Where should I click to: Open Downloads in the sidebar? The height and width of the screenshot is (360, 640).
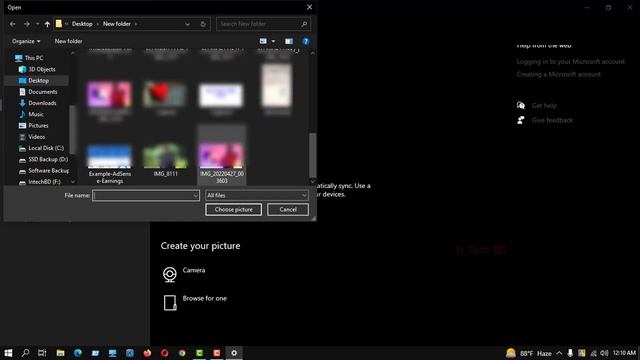pyautogui.click(x=38, y=103)
